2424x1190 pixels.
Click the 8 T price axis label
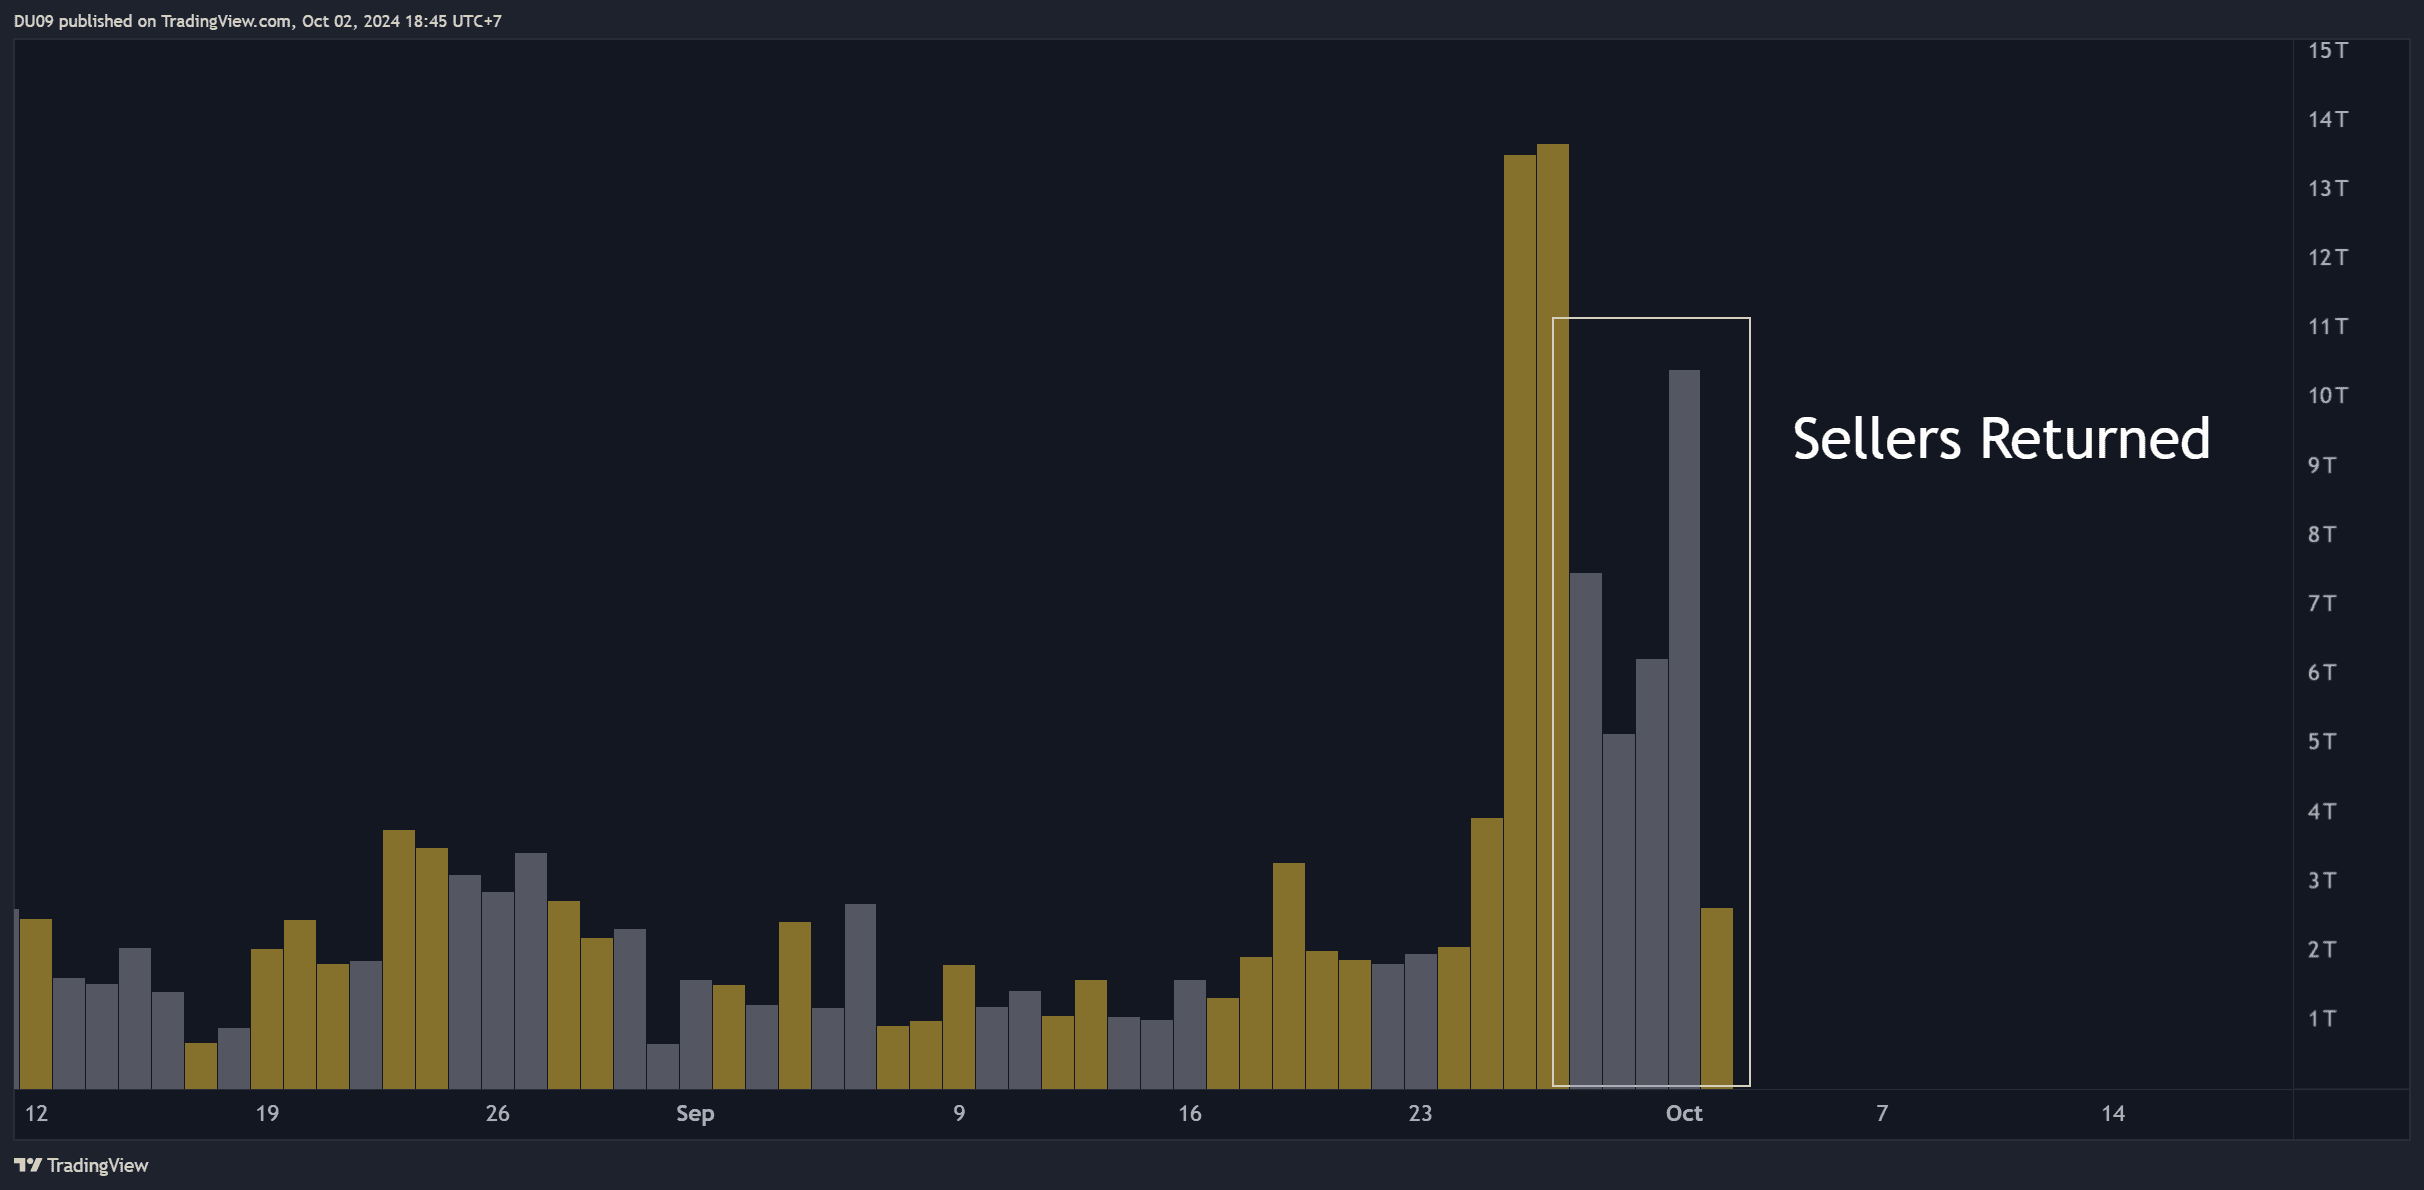tap(2322, 534)
